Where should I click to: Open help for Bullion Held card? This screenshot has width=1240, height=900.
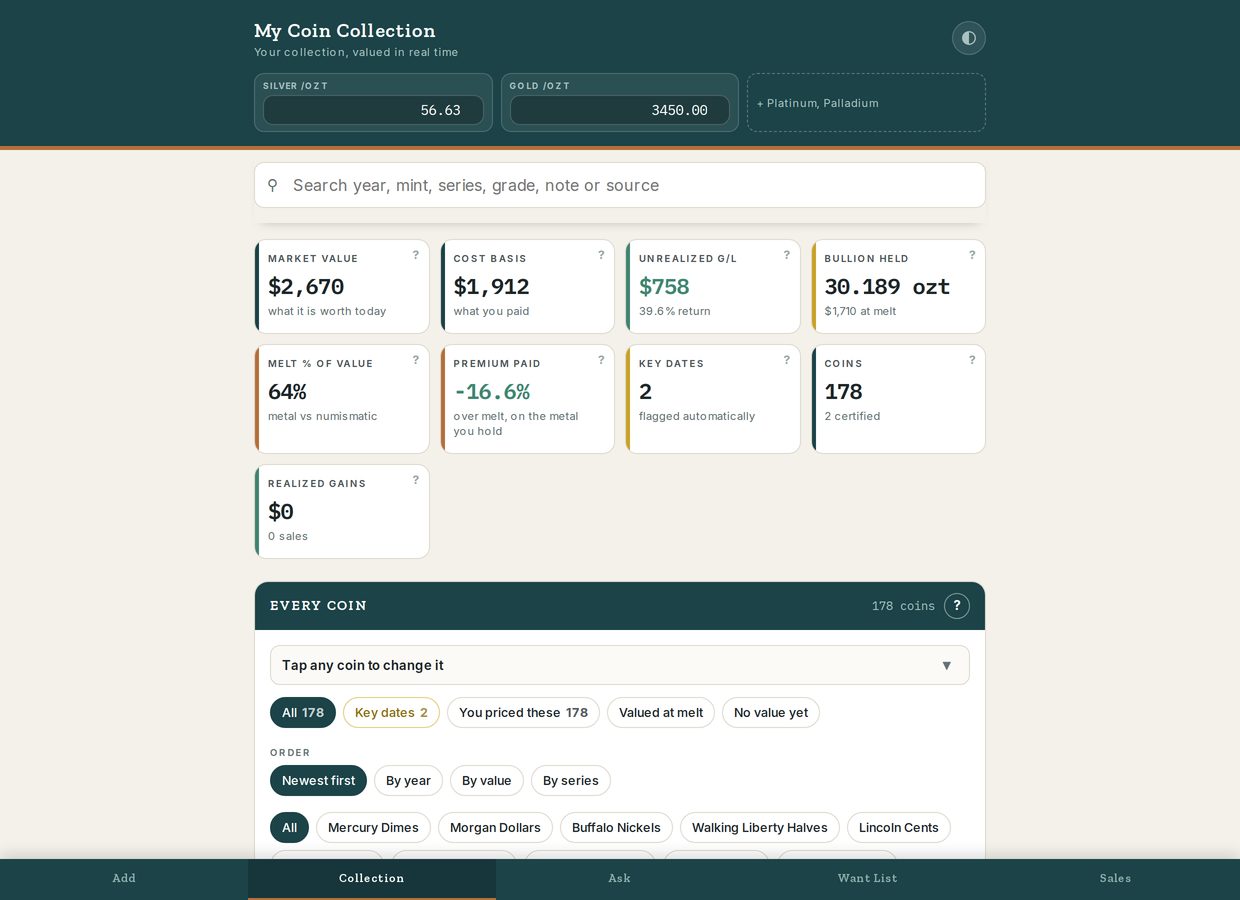pyautogui.click(x=972, y=255)
